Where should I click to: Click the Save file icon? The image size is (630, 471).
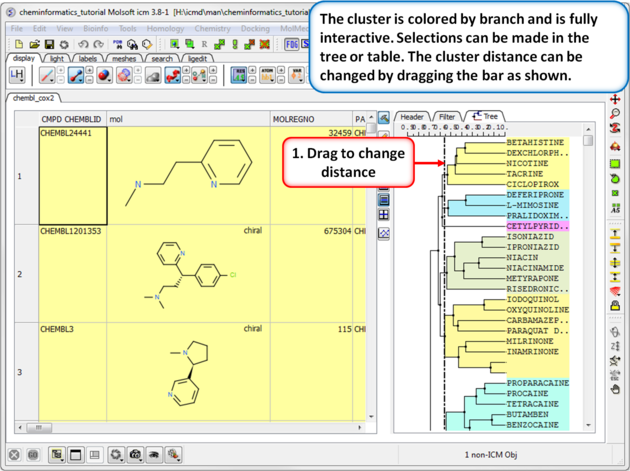pyautogui.click(x=49, y=44)
